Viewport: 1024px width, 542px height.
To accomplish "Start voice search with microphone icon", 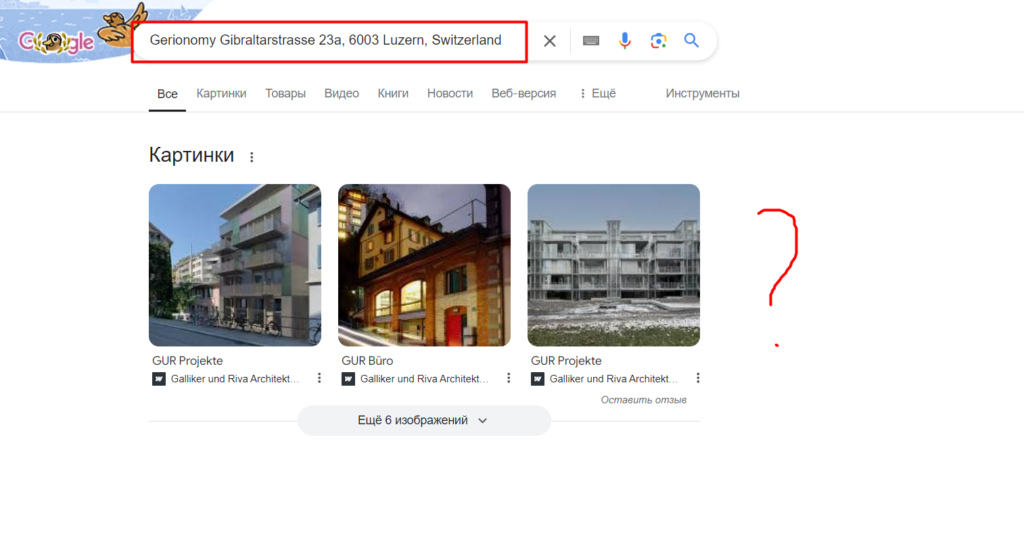I will pyautogui.click(x=625, y=40).
